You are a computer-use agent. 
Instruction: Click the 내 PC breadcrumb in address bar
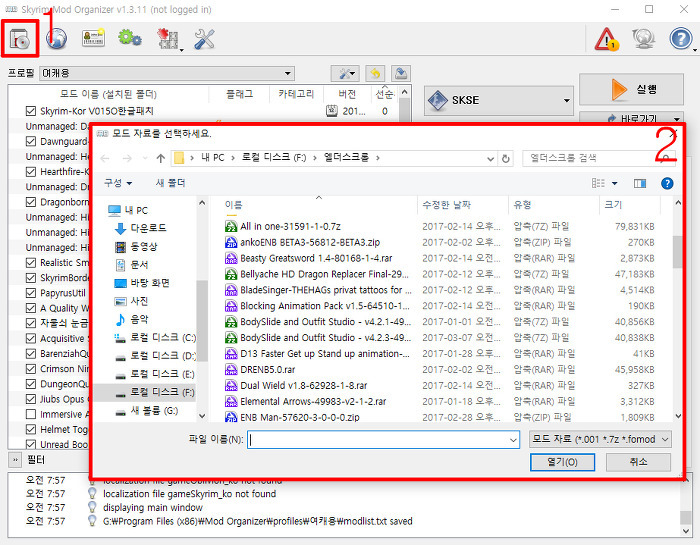213,158
